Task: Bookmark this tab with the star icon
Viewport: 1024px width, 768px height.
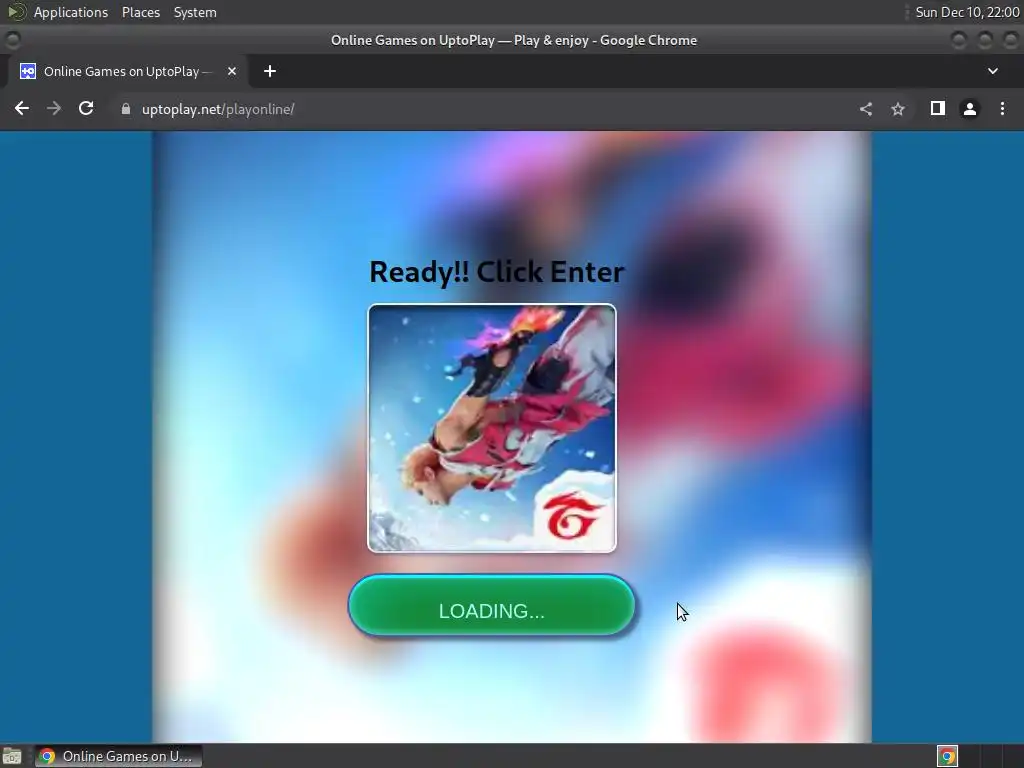Action: tap(898, 109)
